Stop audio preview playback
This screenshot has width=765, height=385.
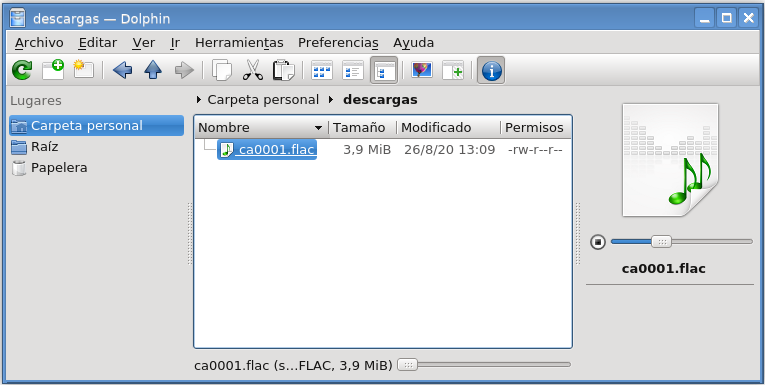click(x=598, y=242)
